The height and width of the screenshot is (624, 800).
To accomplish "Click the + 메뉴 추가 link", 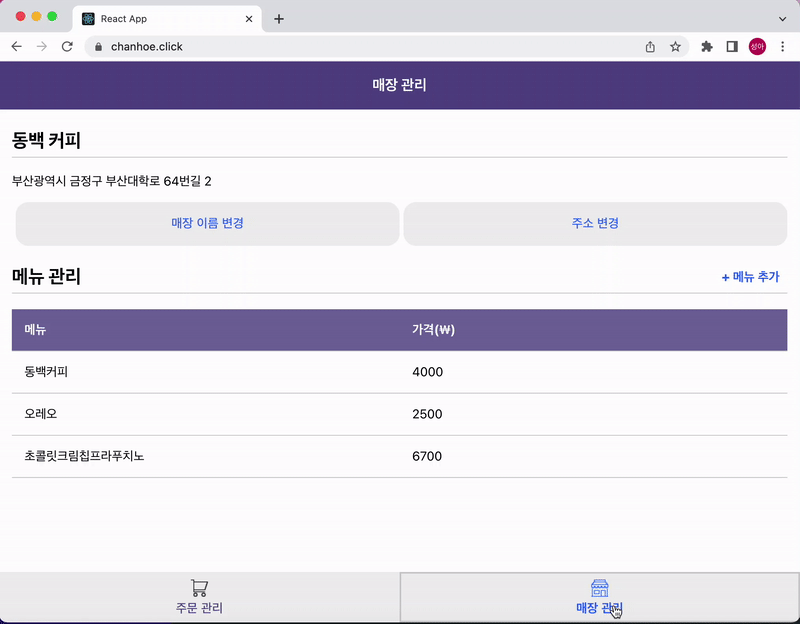I will [751, 277].
